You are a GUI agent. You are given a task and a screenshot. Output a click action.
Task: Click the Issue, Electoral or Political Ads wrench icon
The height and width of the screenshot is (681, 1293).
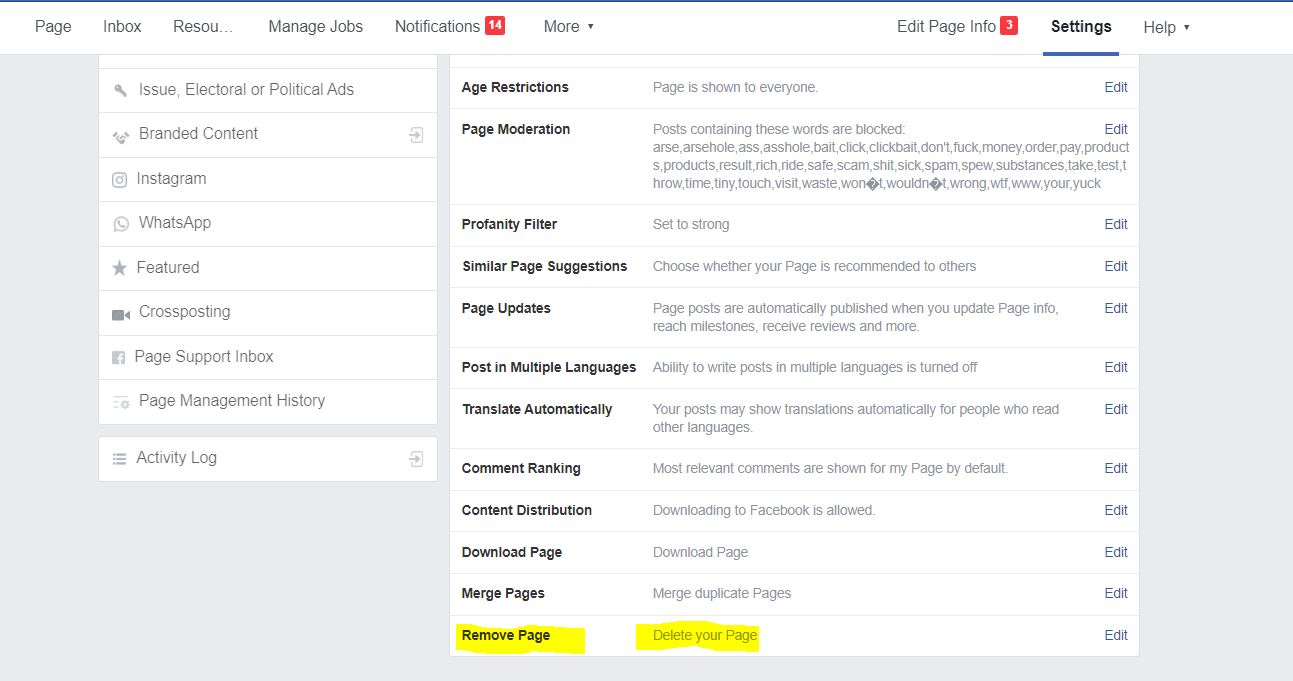pyautogui.click(x=120, y=90)
